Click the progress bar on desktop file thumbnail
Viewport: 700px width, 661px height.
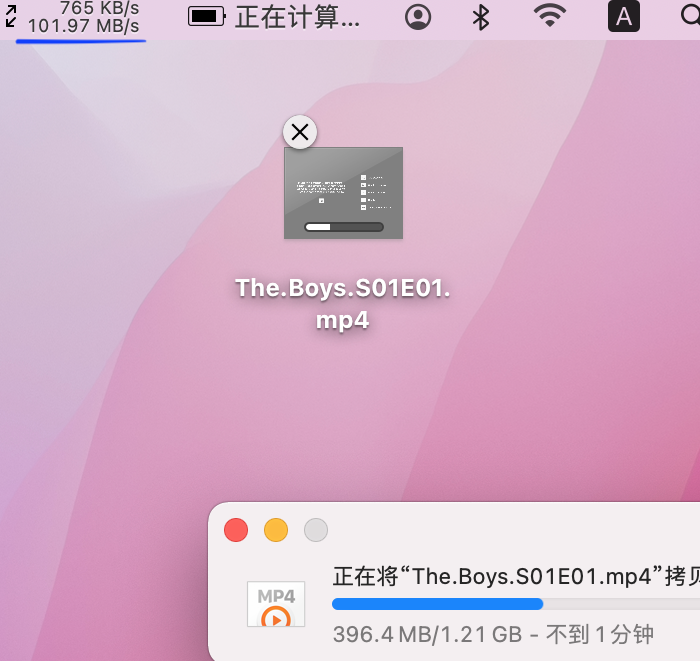pyautogui.click(x=344, y=227)
